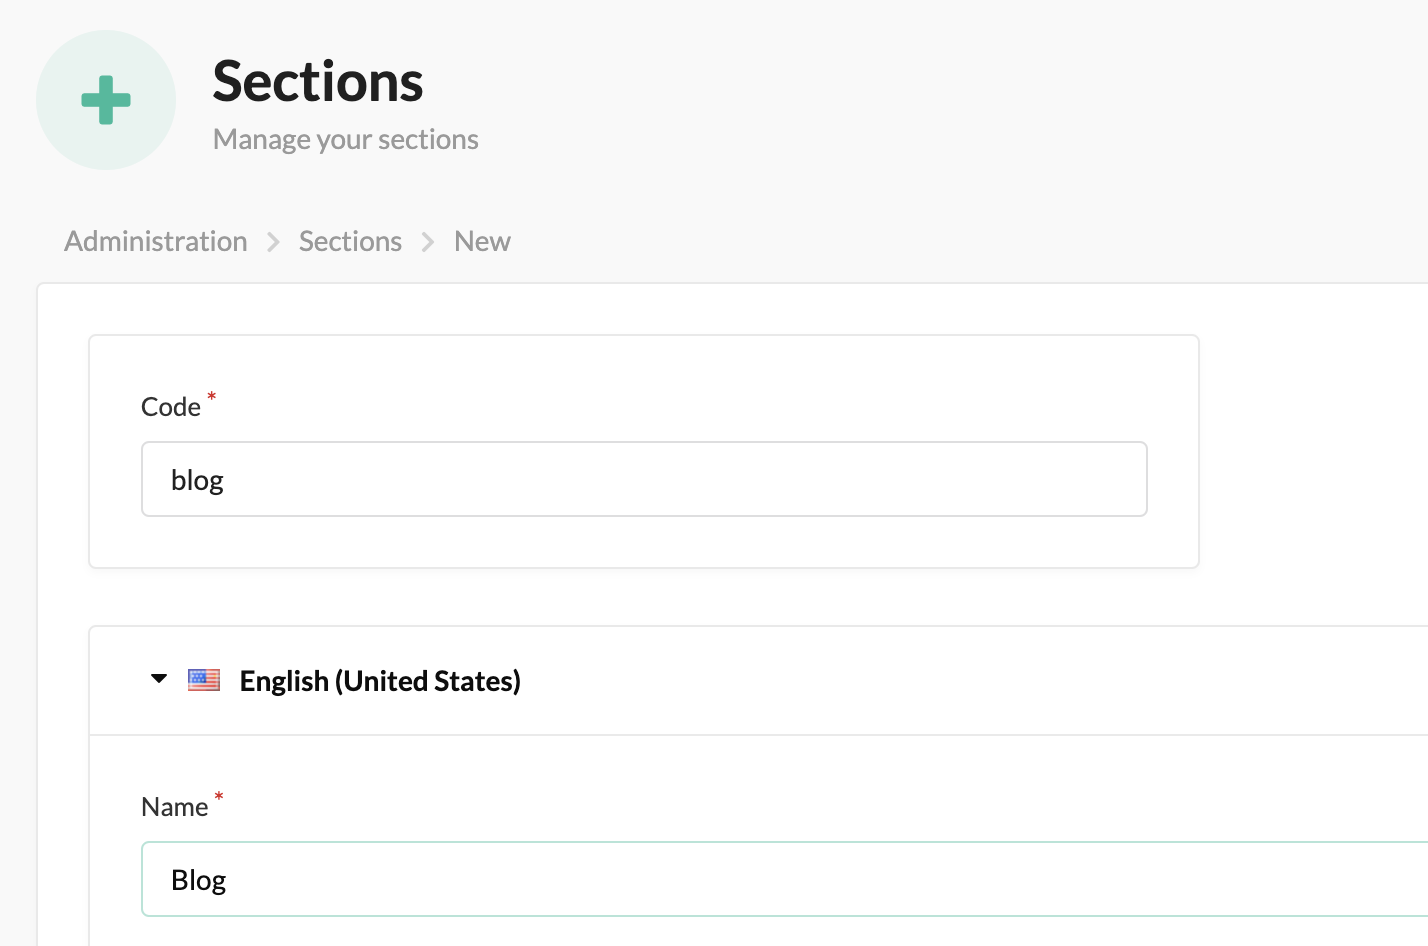Focus the Code input containing blog
The height and width of the screenshot is (946, 1428).
click(644, 479)
